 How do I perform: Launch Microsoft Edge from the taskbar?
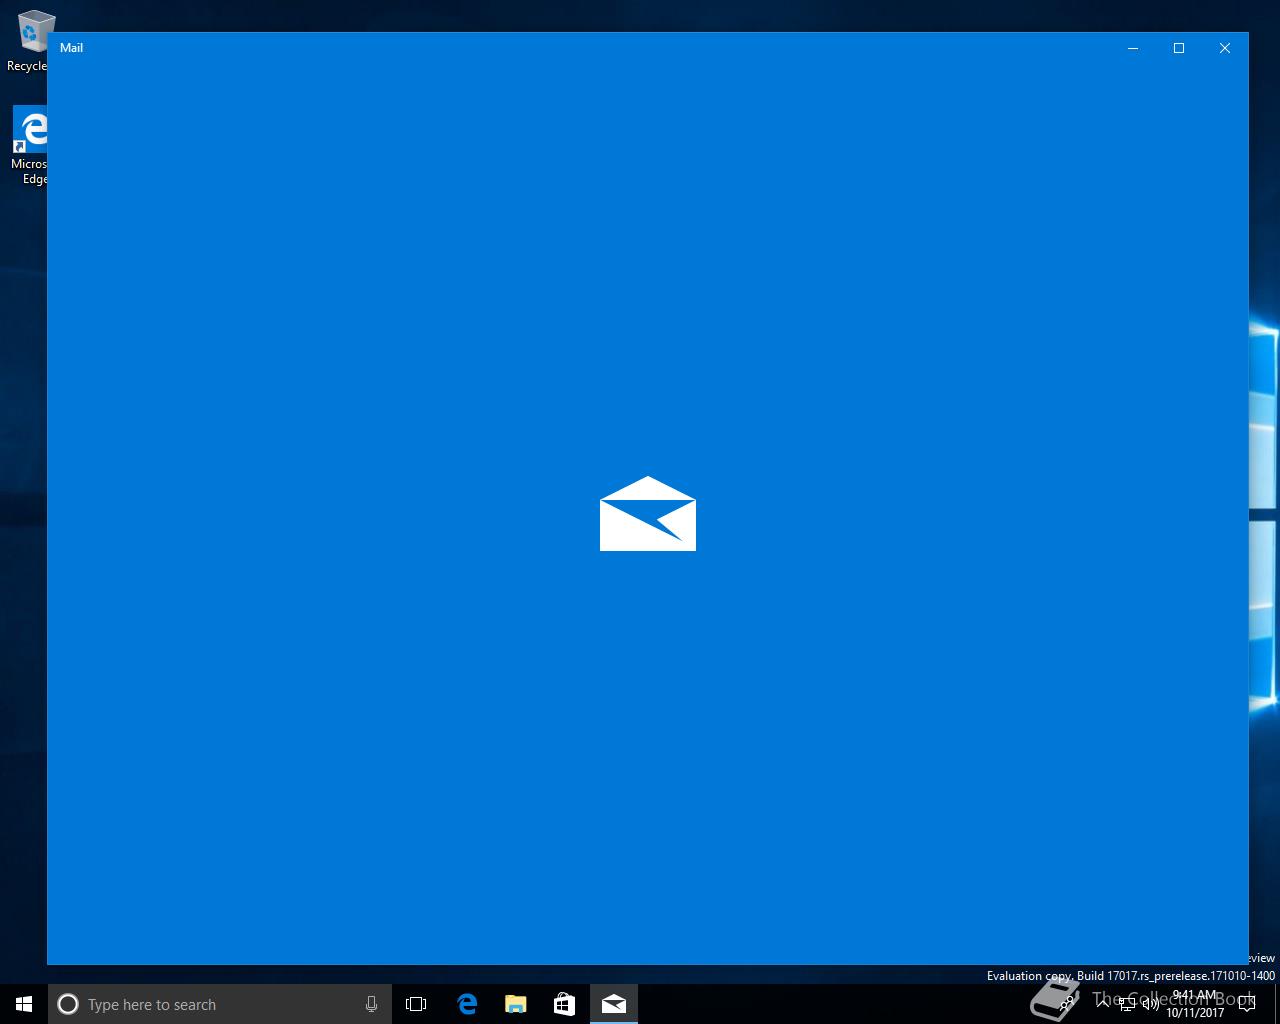tap(466, 1004)
